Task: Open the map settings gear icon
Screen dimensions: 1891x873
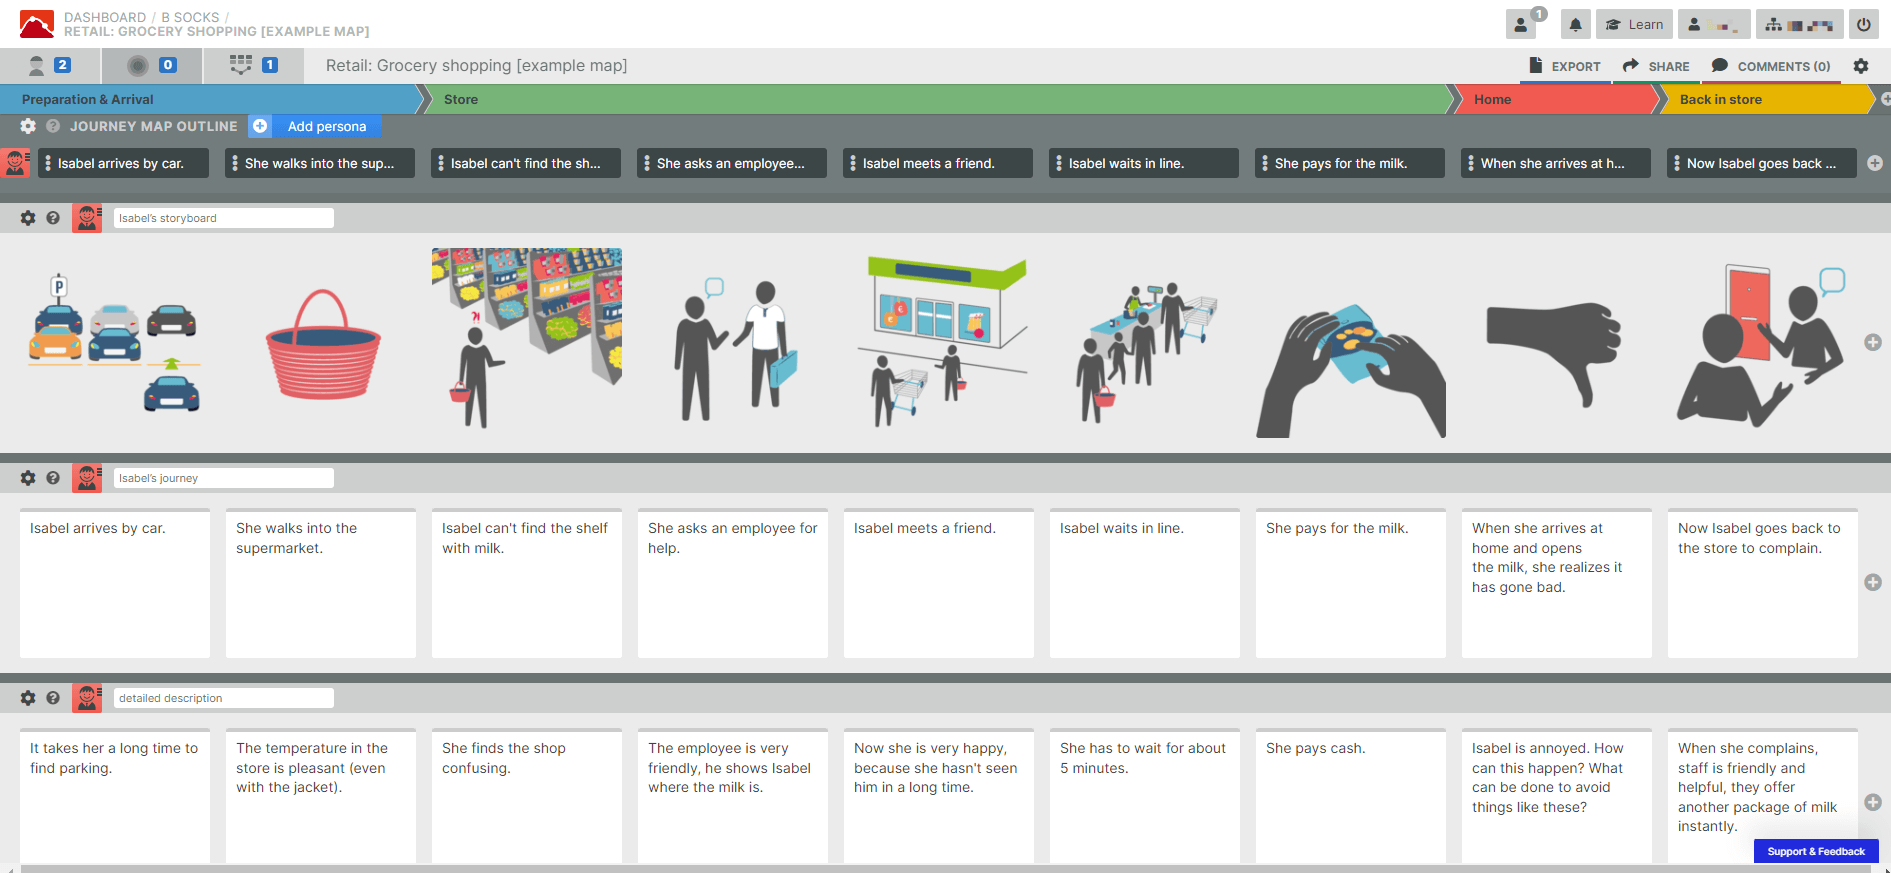Action: click(x=1860, y=66)
